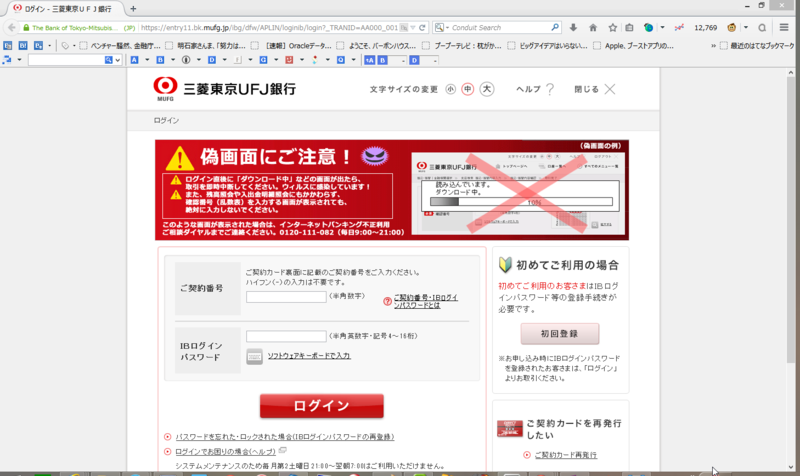
Task: Click the question mark Help icon
Action: (549, 89)
